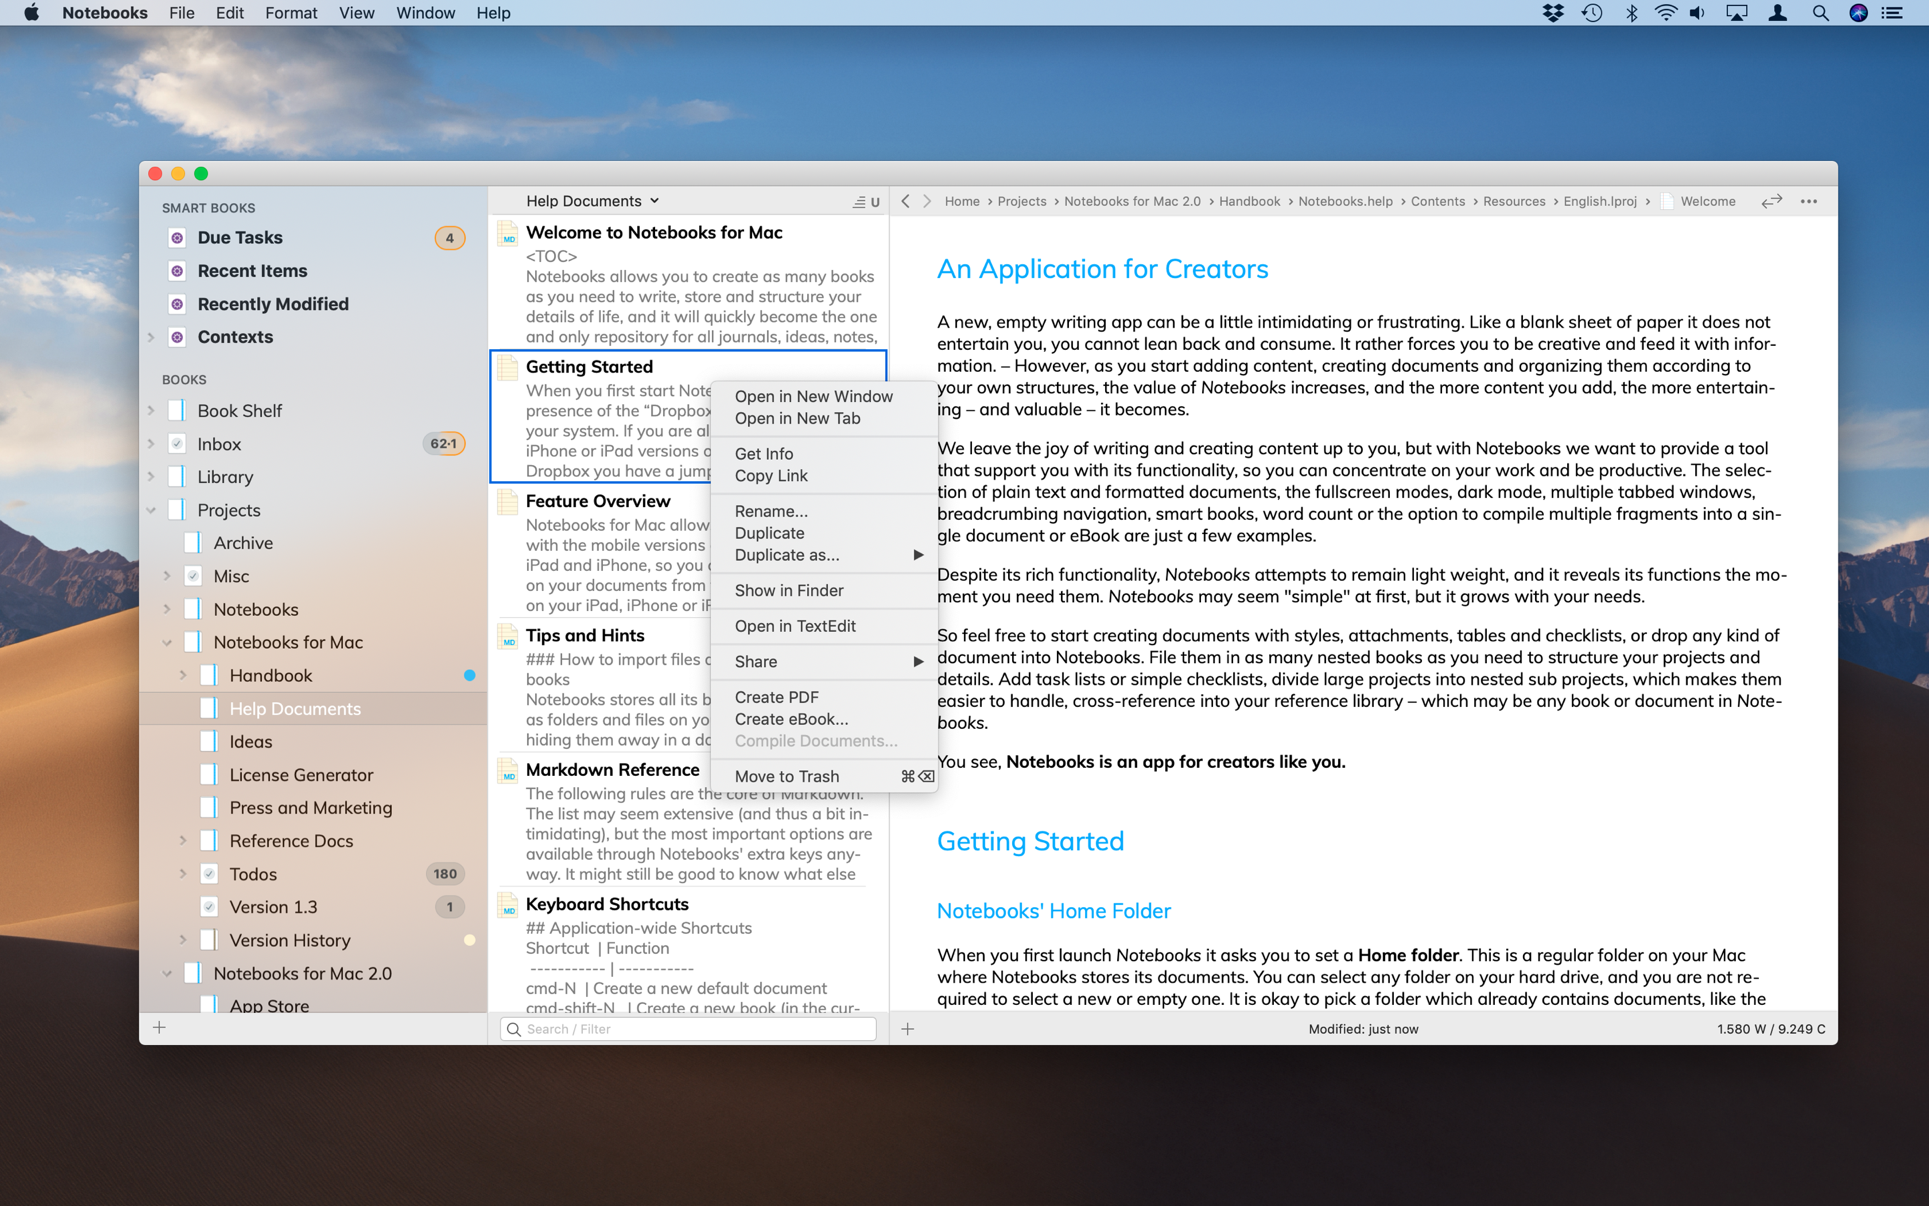
Task: Click Rename in the context menu
Action: [x=774, y=509]
